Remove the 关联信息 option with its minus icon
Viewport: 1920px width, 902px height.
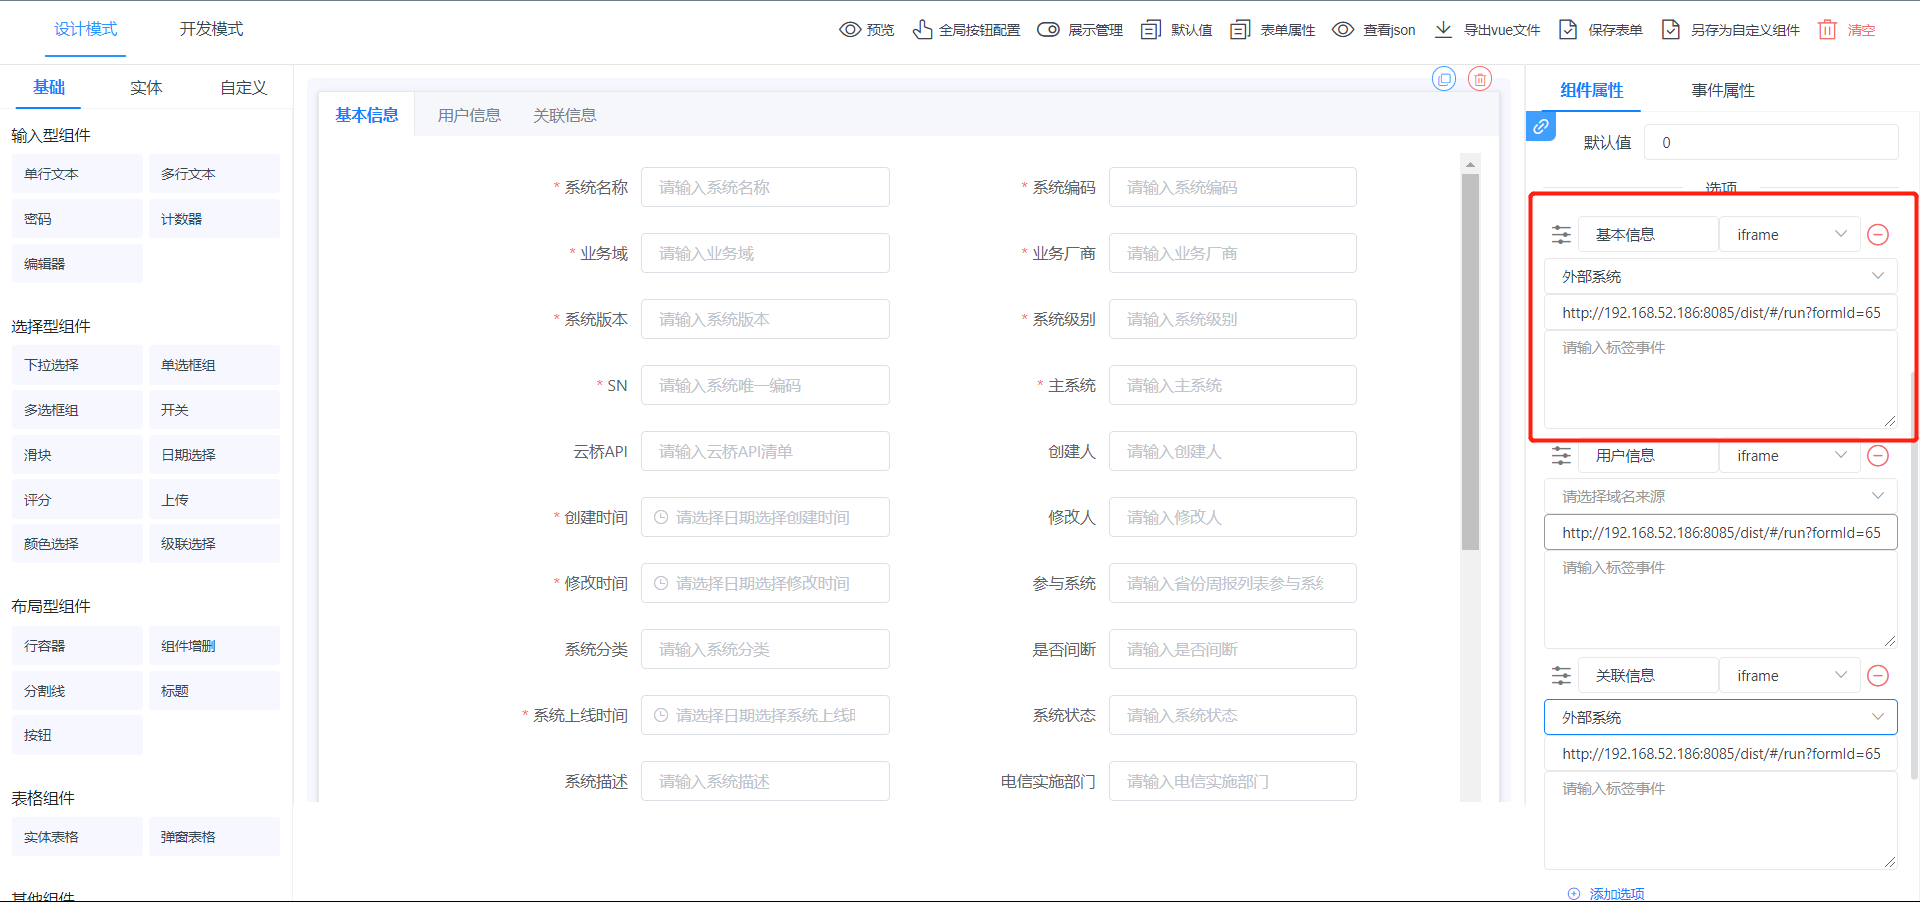pyautogui.click(x=1878, y=676)
